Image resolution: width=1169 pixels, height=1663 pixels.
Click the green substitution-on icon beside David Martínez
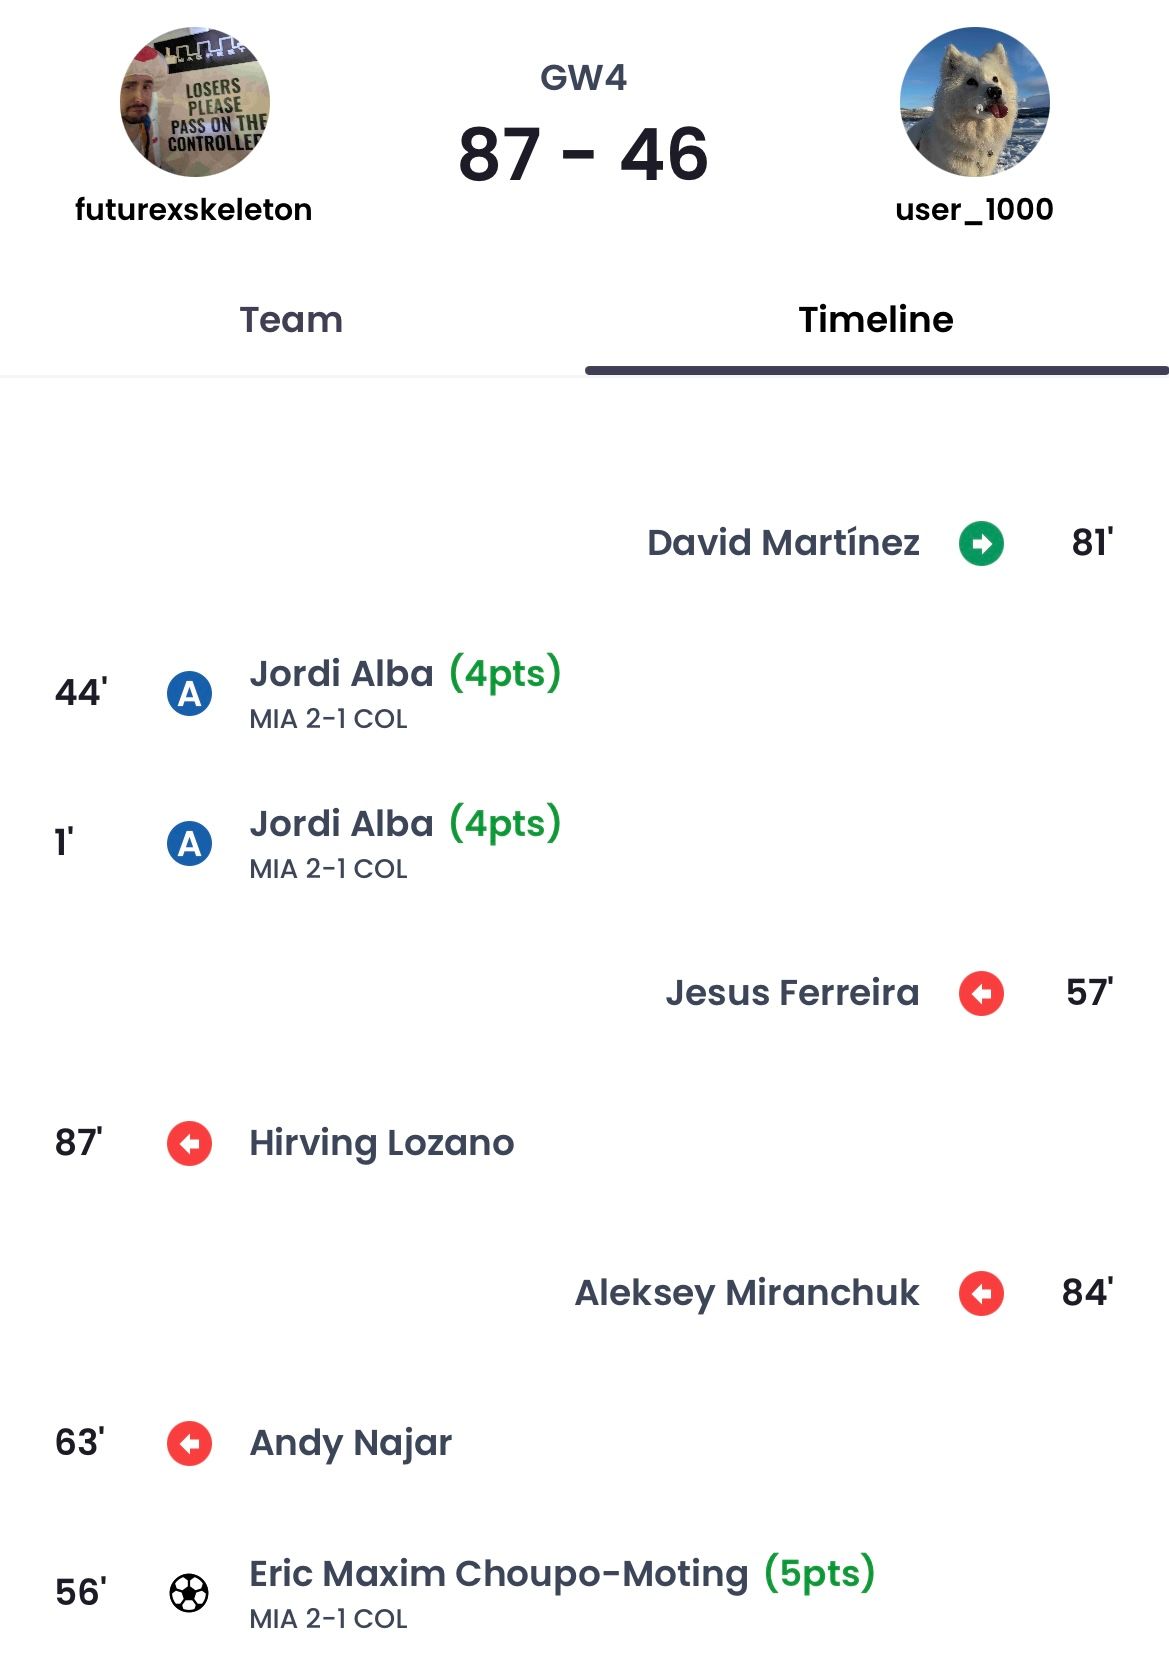tap(981, 543)
